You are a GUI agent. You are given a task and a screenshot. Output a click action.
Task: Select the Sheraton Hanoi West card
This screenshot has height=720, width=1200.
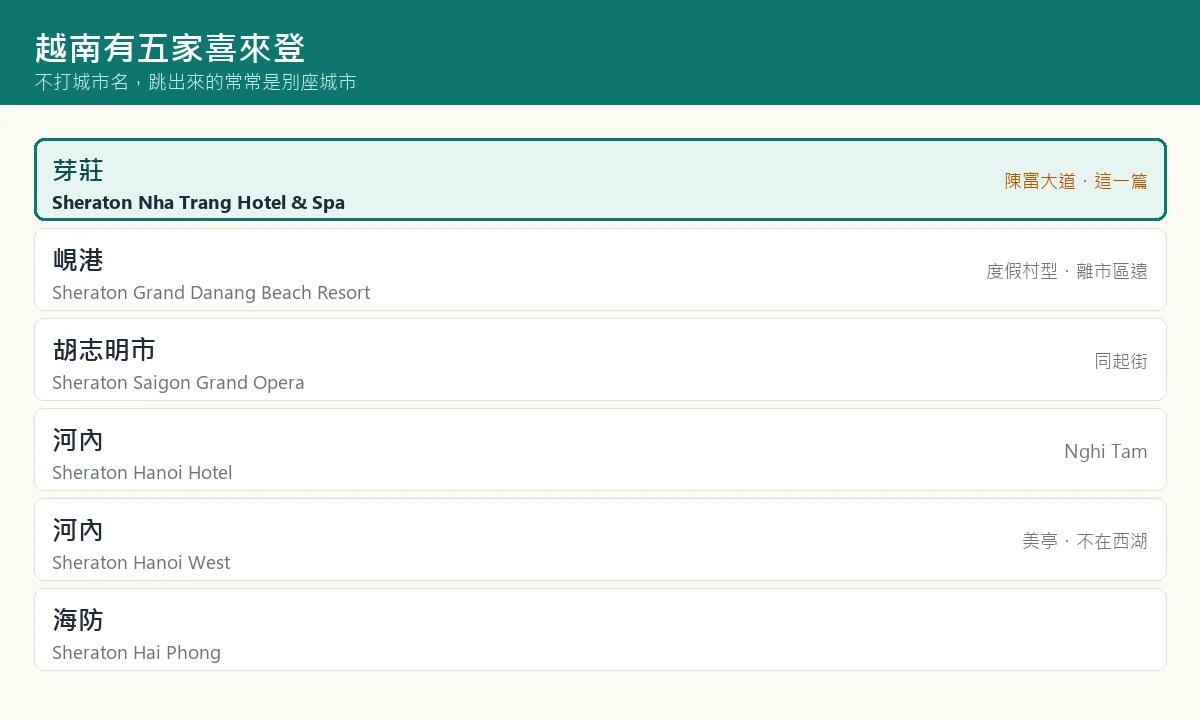click(x=600, y=540)
